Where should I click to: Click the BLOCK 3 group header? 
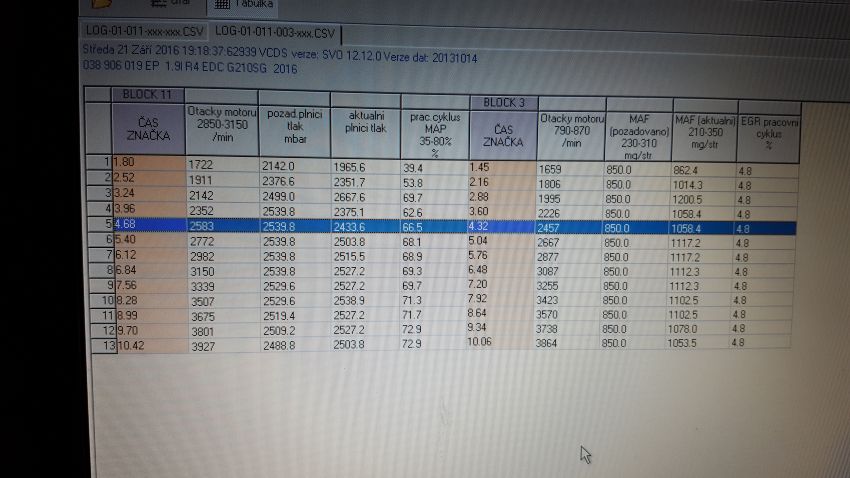click(x=503, y=103)
